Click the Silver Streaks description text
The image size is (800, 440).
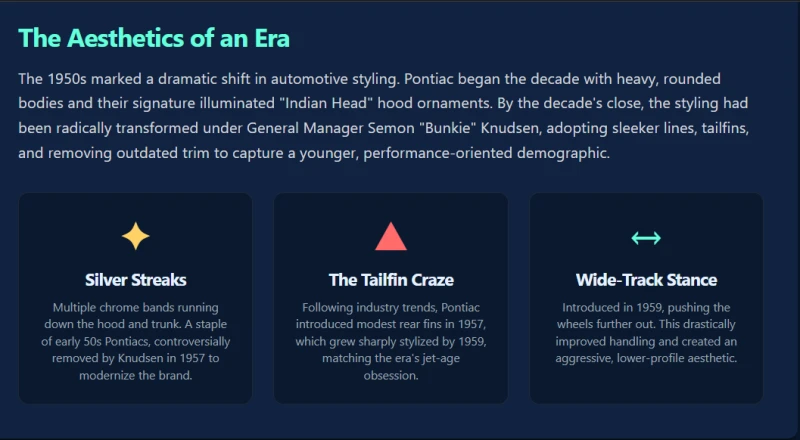(136, 341)
